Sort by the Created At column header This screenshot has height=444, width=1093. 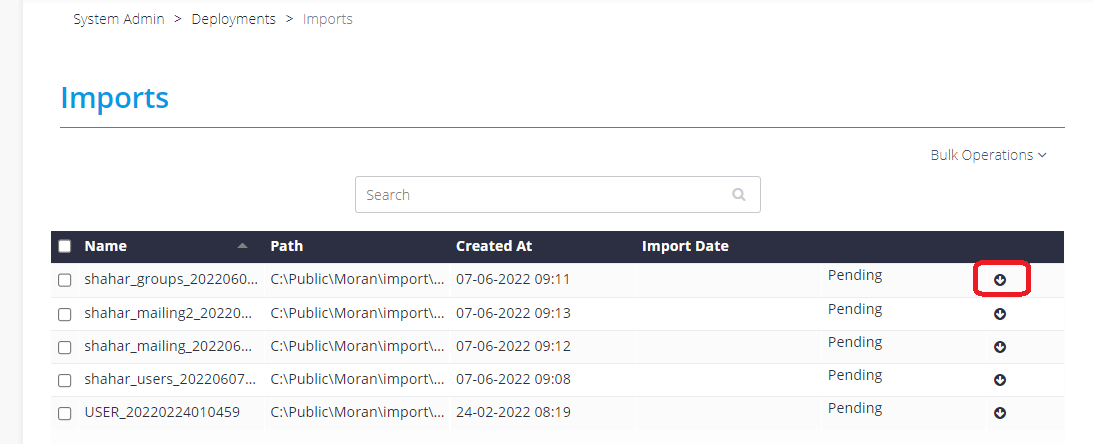pyautogui.click(x=494, y=246)
